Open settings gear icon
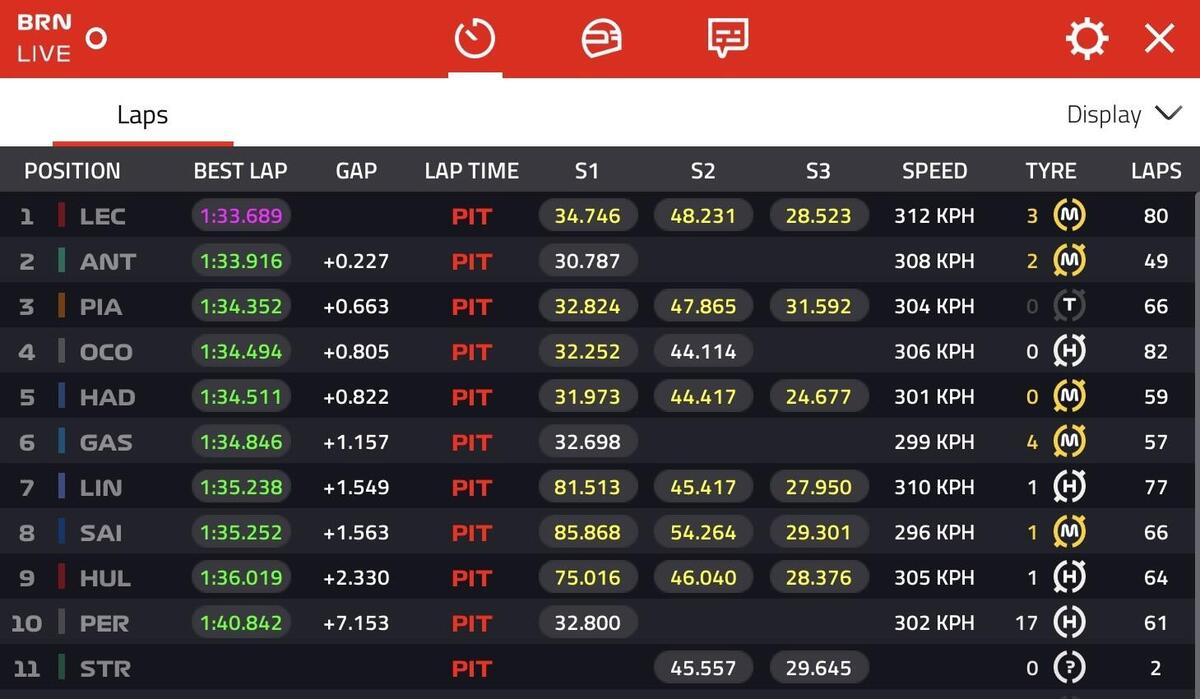This screenshot has height=699, width=1200. (1086, 39)
